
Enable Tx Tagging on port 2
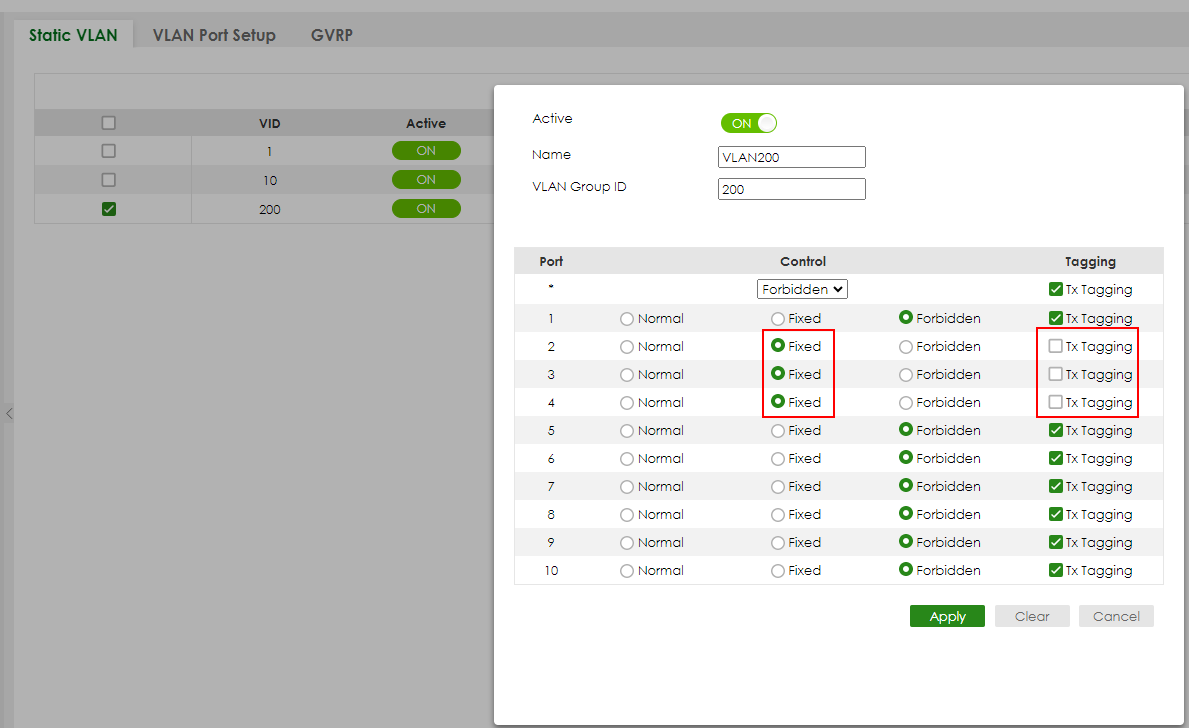coord(1056,346)
